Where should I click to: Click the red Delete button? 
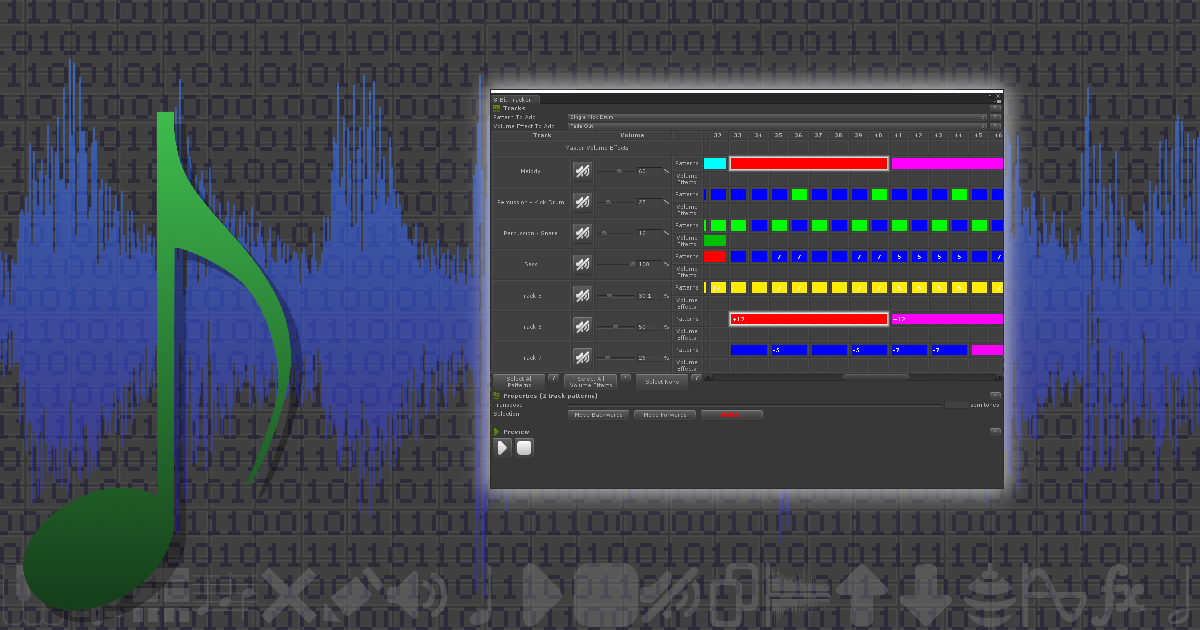[732, 415]
